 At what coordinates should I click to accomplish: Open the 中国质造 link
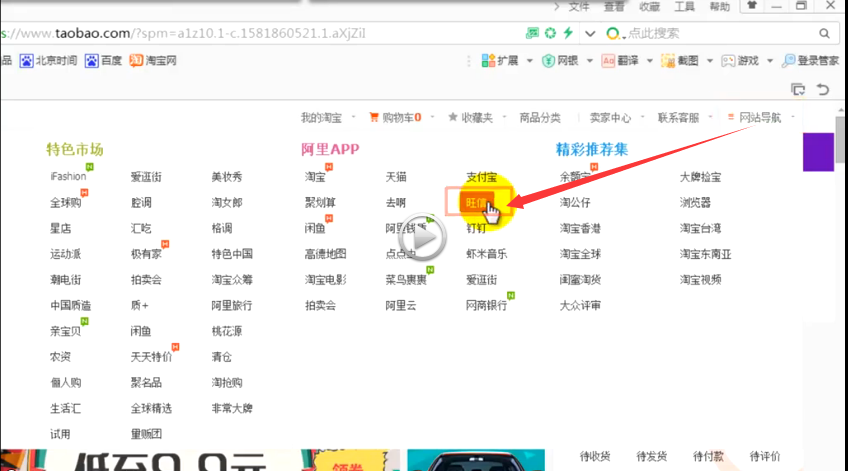[x=70, y=306]
